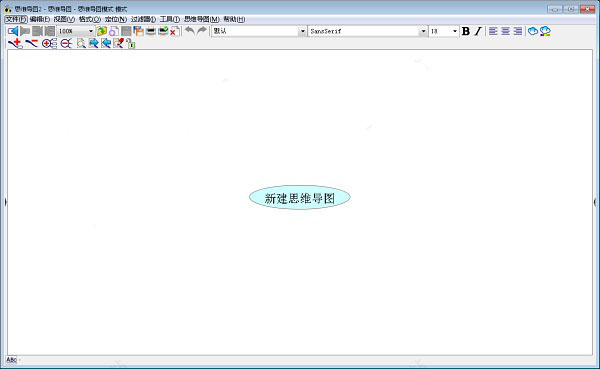The height and width of the screenshot is (369, 600).
Task: Toggle bold formatting
Action: coord(466,31)
